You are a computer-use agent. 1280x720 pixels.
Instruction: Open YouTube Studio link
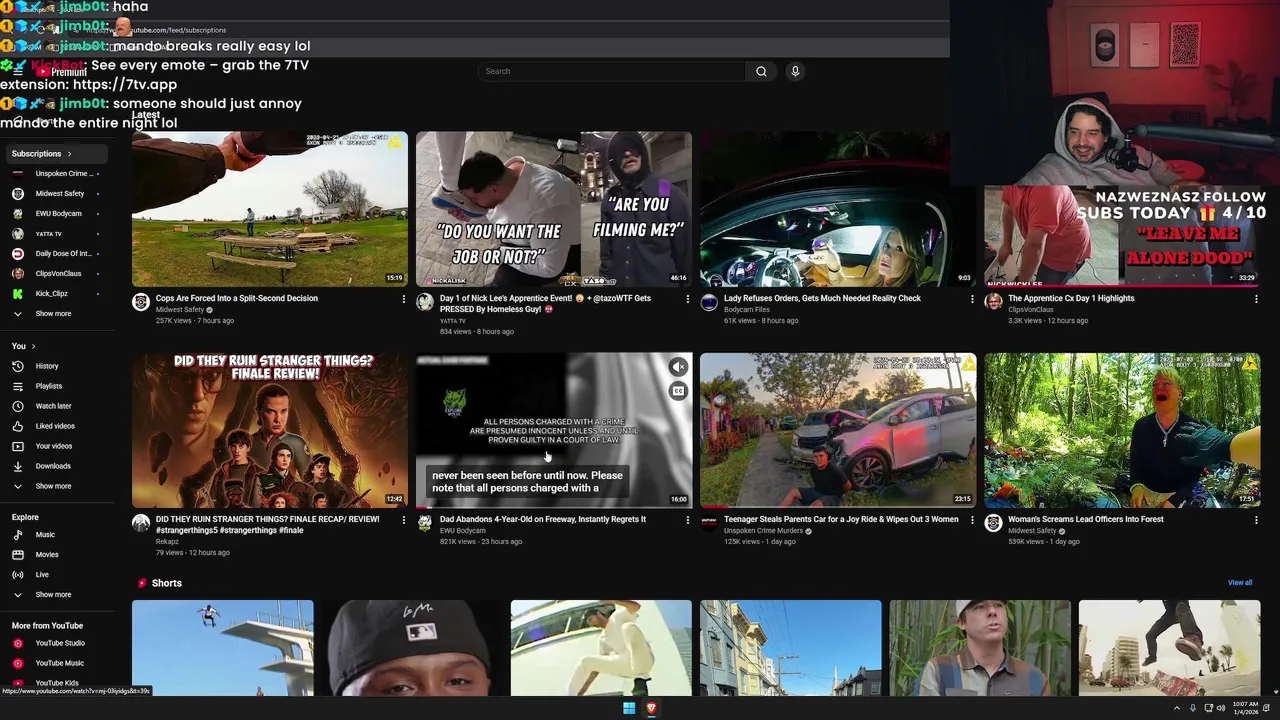pyautogui.click(x=60, y=643)
